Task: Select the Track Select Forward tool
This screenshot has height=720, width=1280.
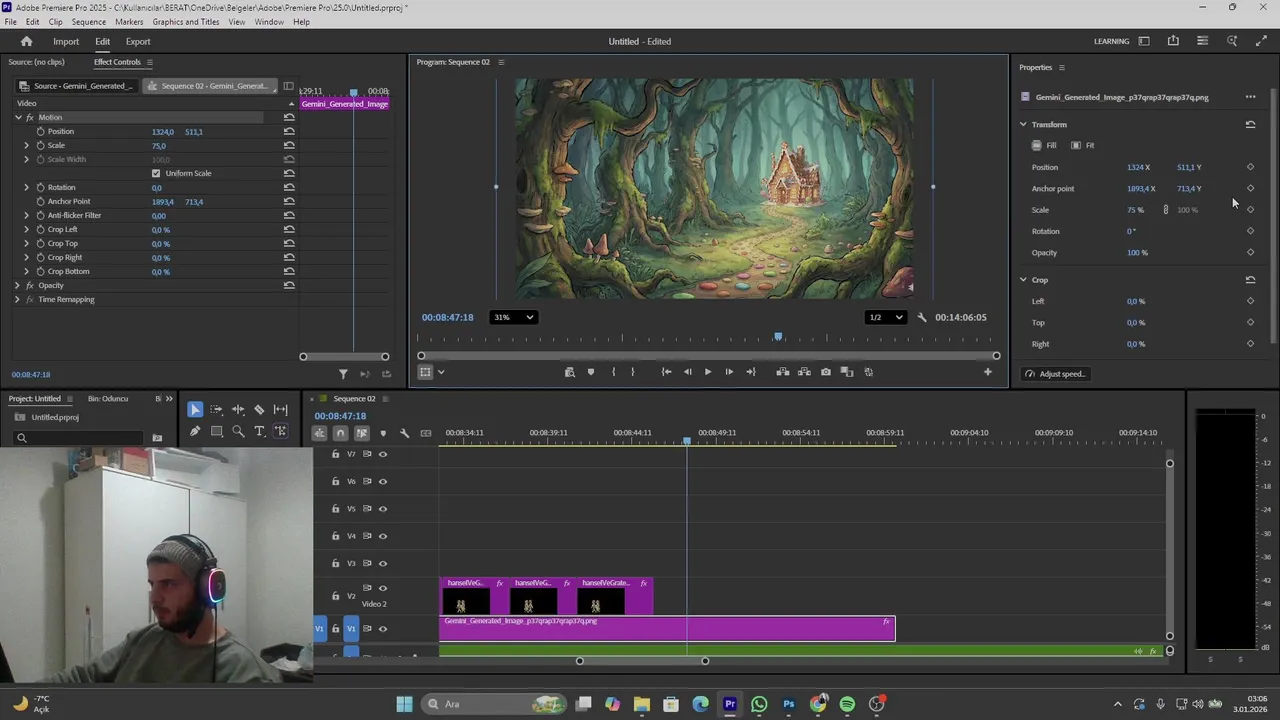Action: (x=216, y=409)
